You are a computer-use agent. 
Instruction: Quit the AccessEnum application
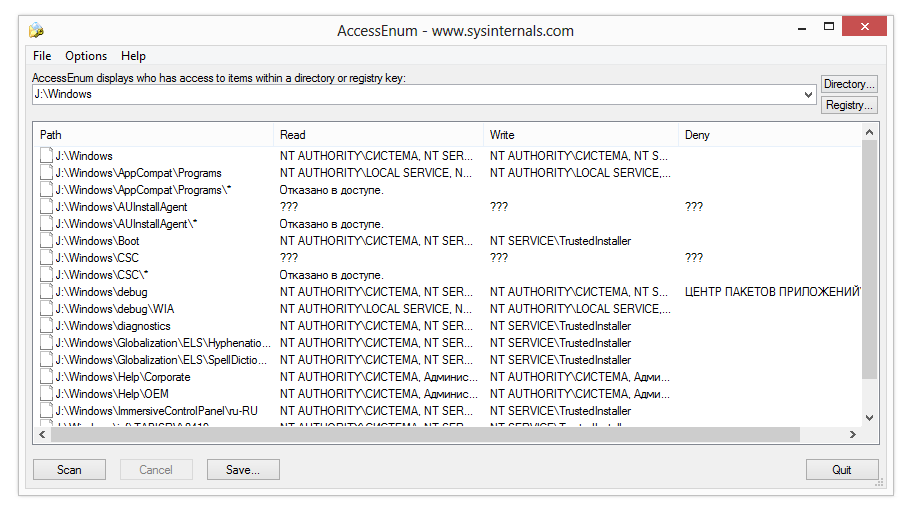pos(842,470)
